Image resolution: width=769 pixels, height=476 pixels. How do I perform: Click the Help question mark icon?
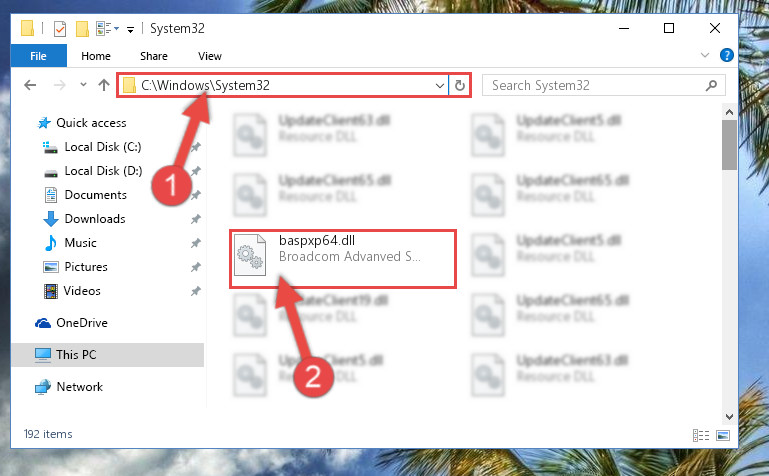(x=726, y=55)
